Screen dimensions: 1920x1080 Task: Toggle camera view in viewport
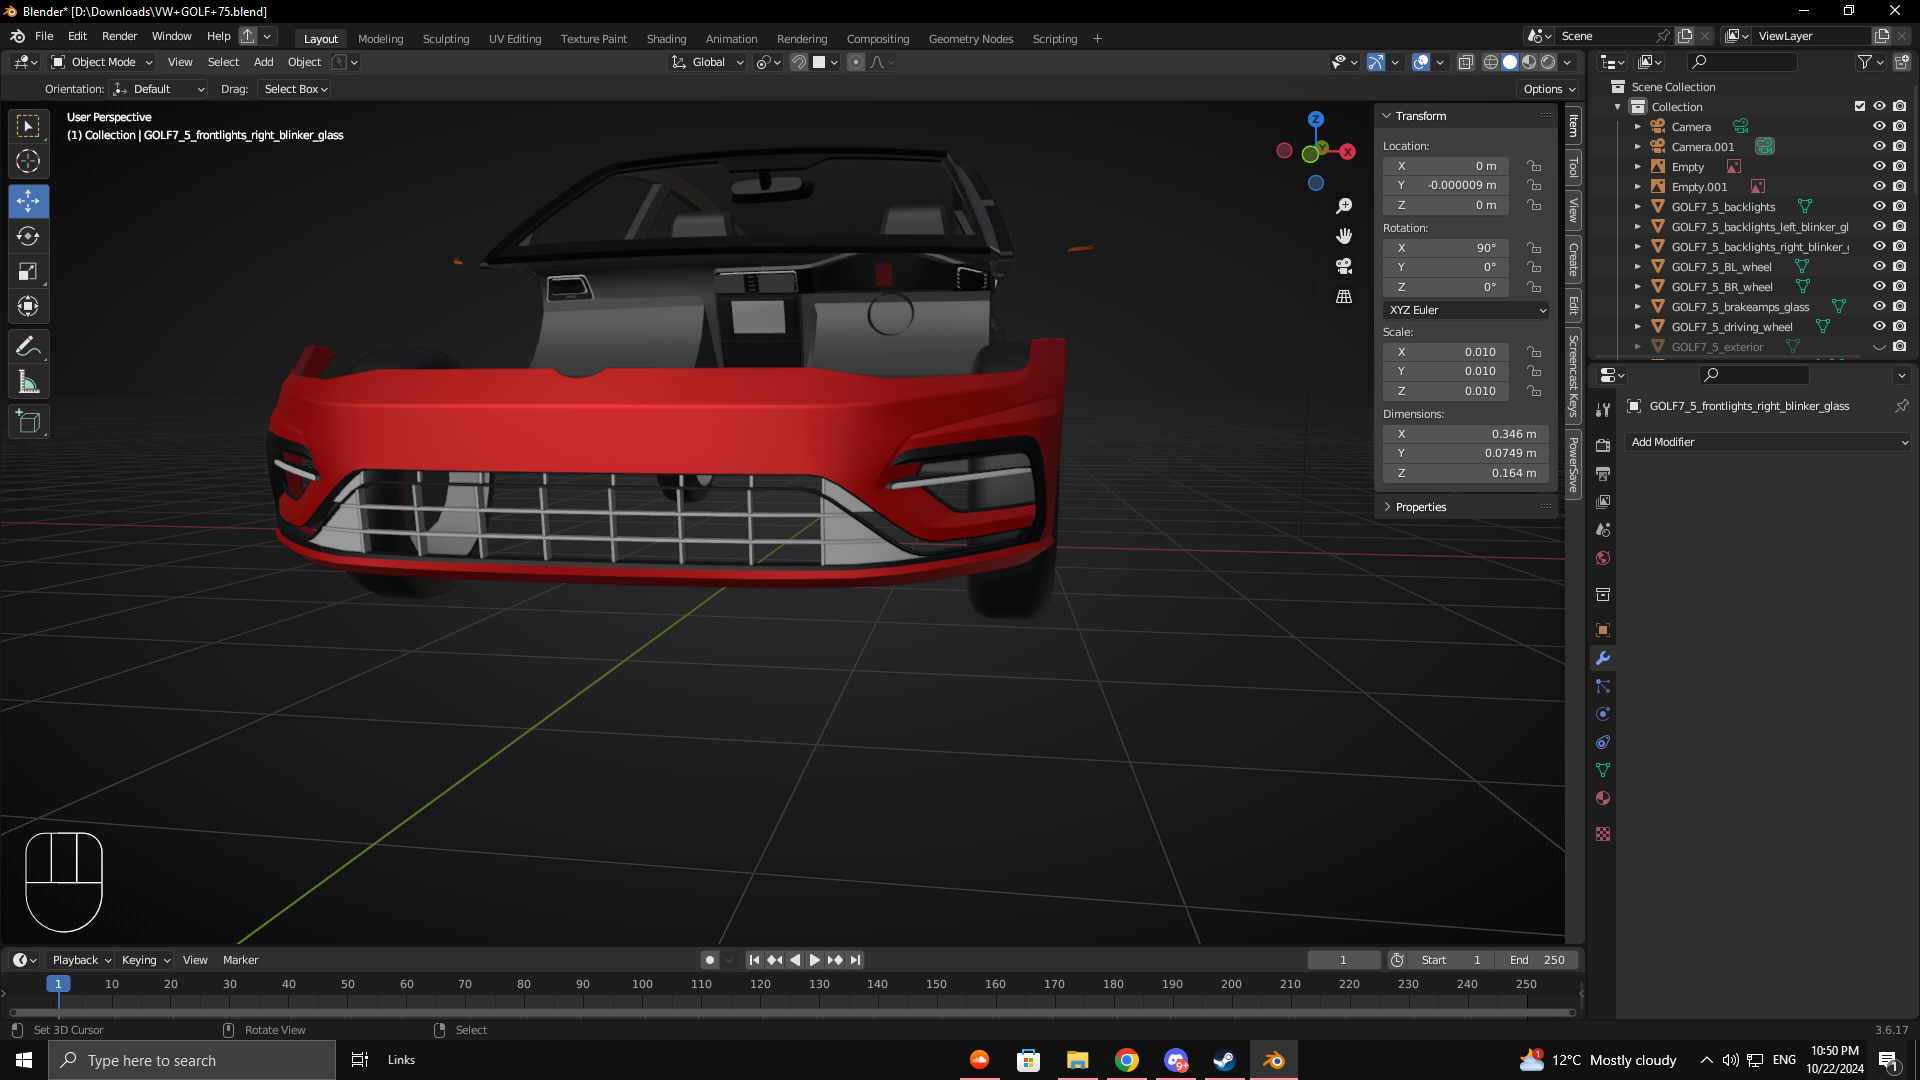point(1344,266)
